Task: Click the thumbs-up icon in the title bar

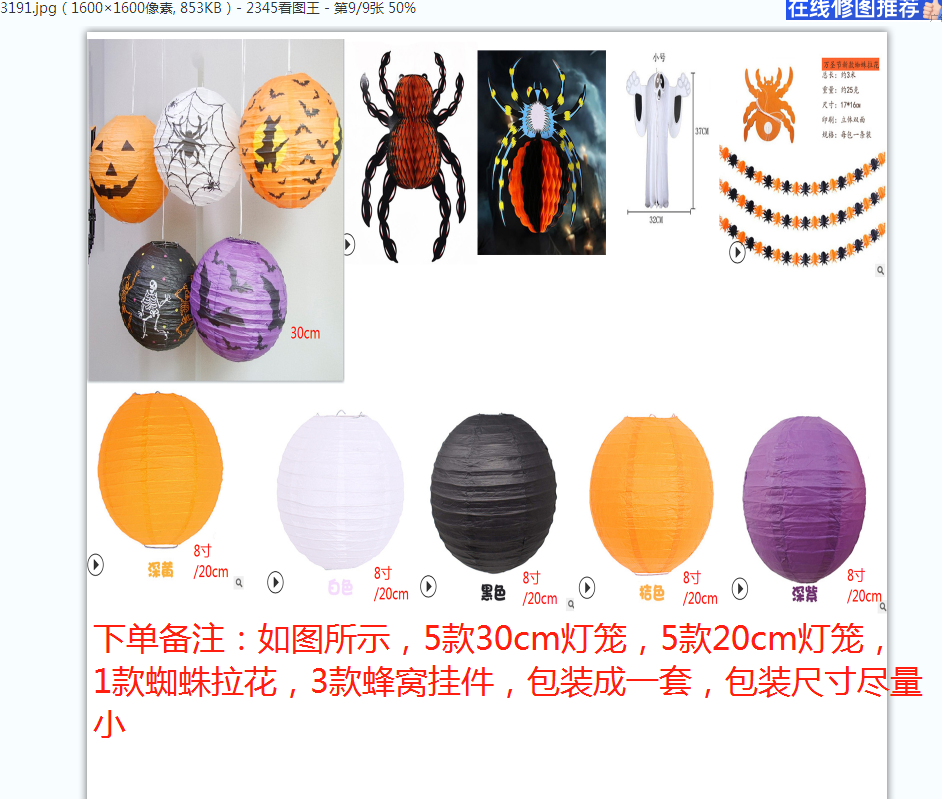Action: point(931,9)
